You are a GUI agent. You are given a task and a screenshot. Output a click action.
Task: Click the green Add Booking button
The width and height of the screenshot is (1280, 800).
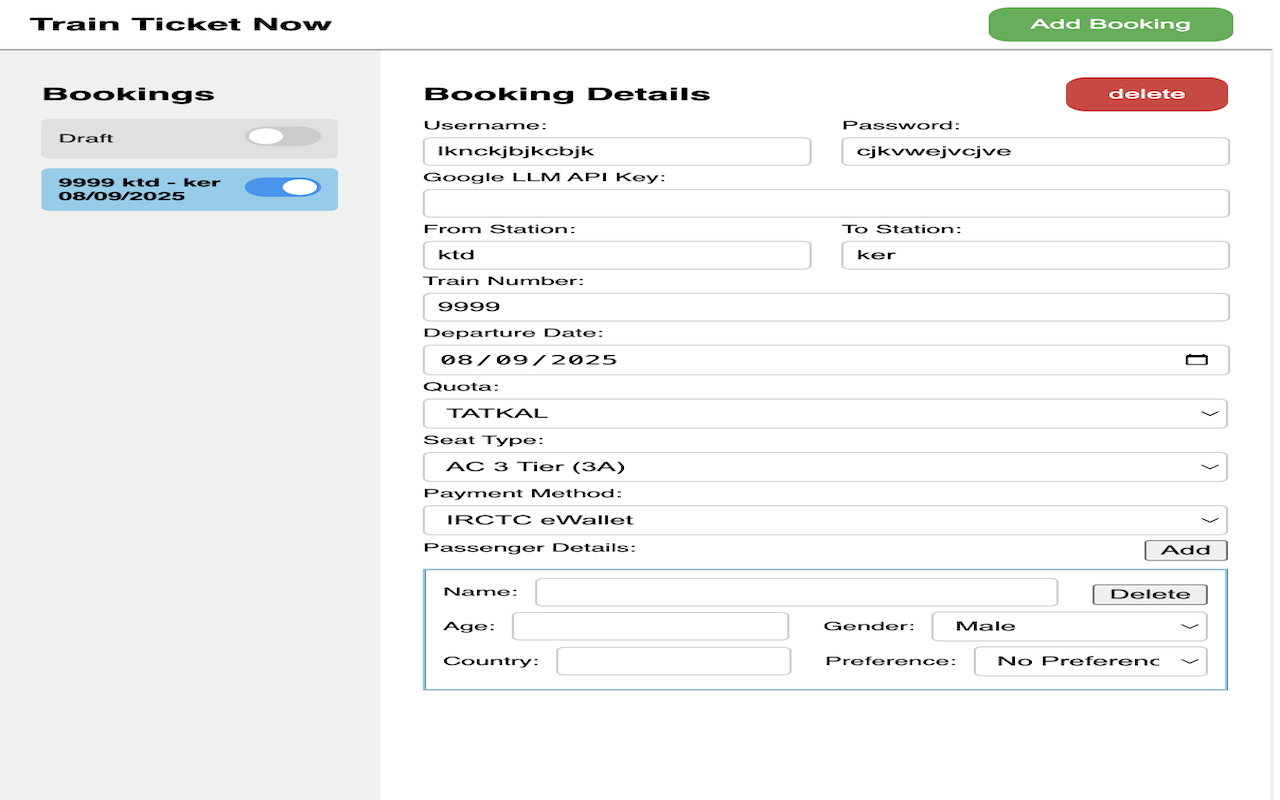1110,24
